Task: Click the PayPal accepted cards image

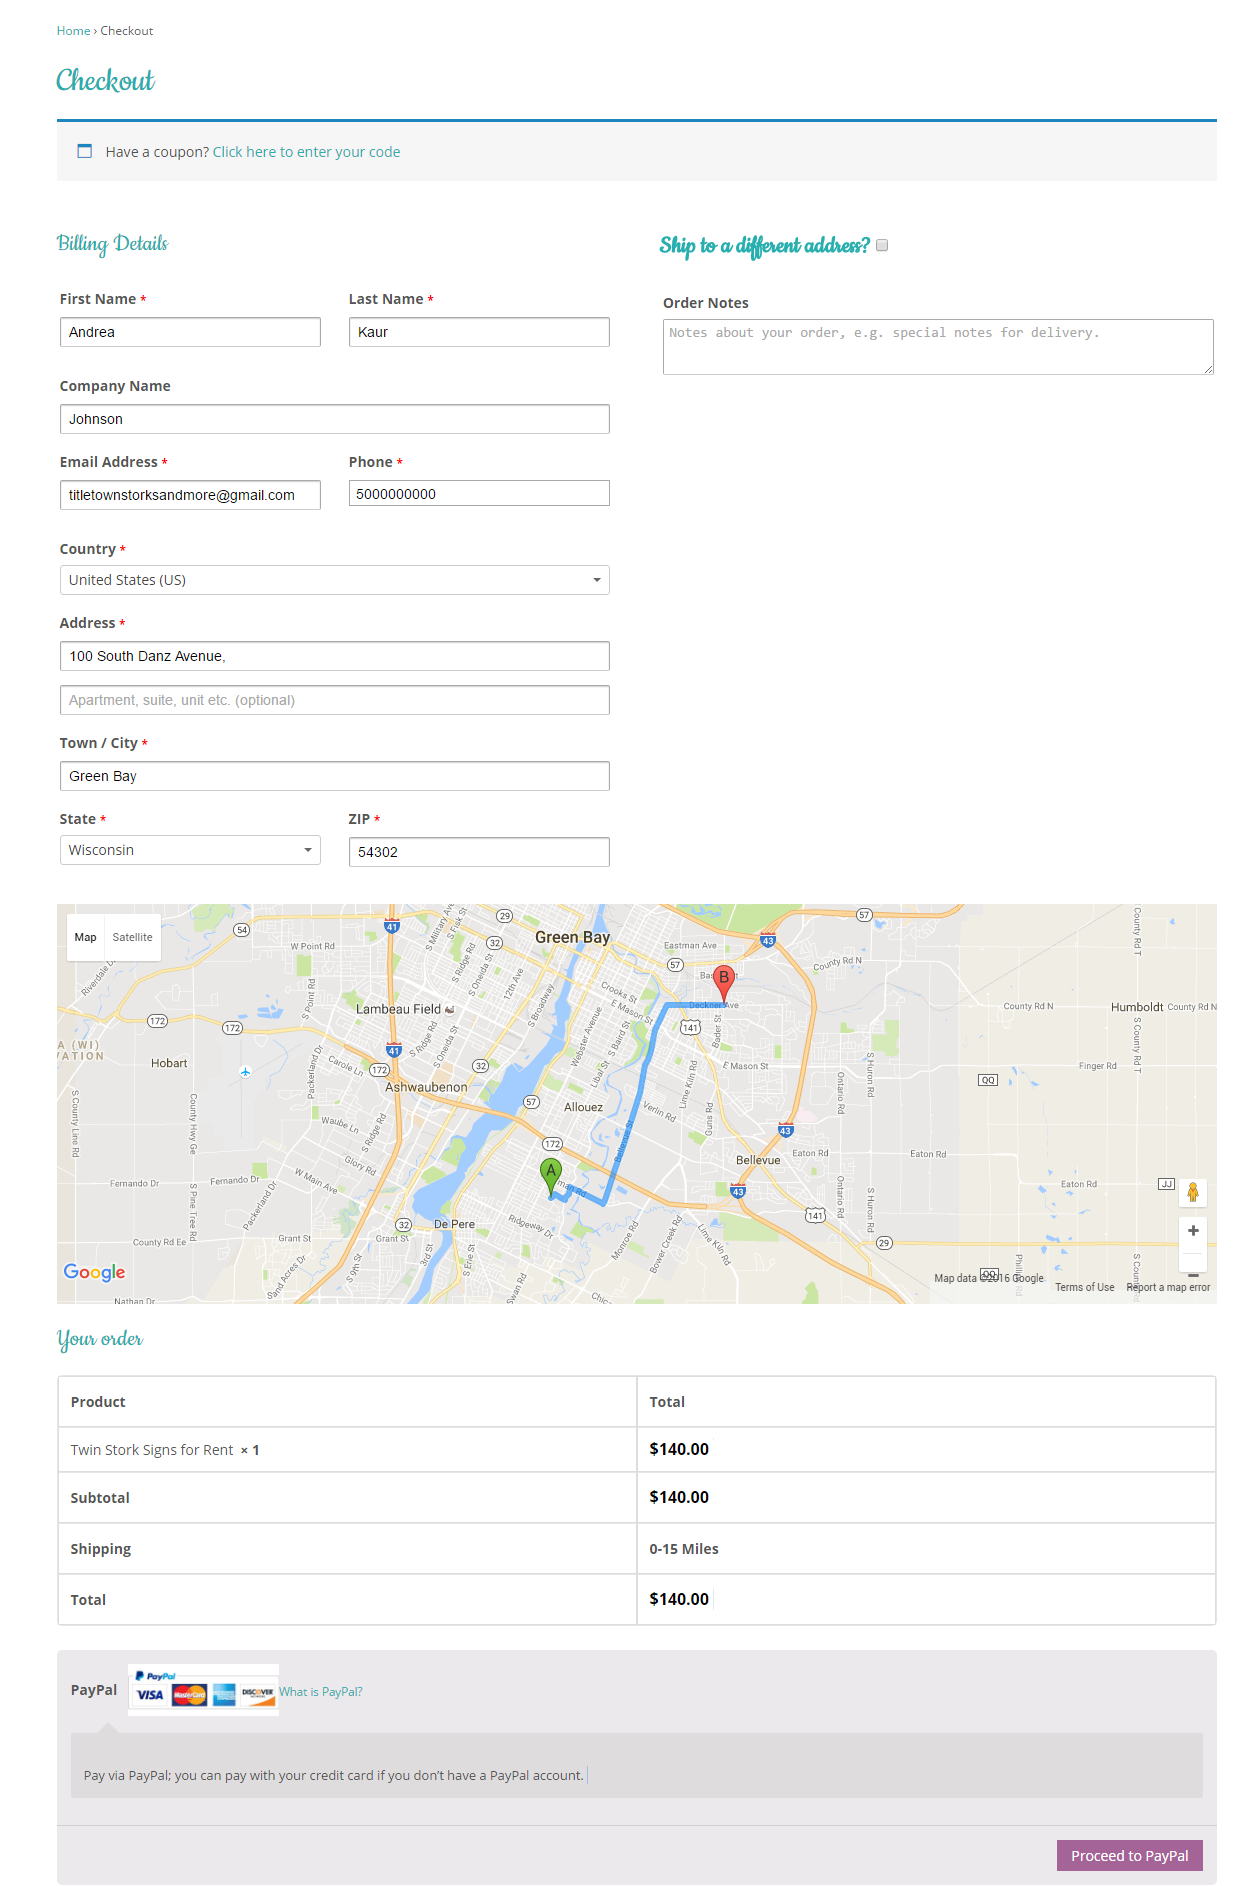Action: [204, 1690]
